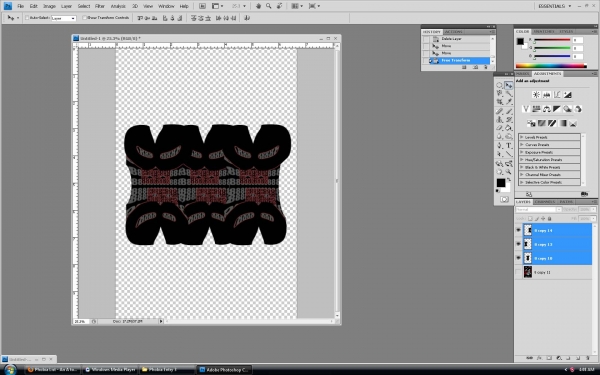Pick the Magic Wand tool
Image resolution: width=600 pixels, height=375 pixels.
(509, 94)
